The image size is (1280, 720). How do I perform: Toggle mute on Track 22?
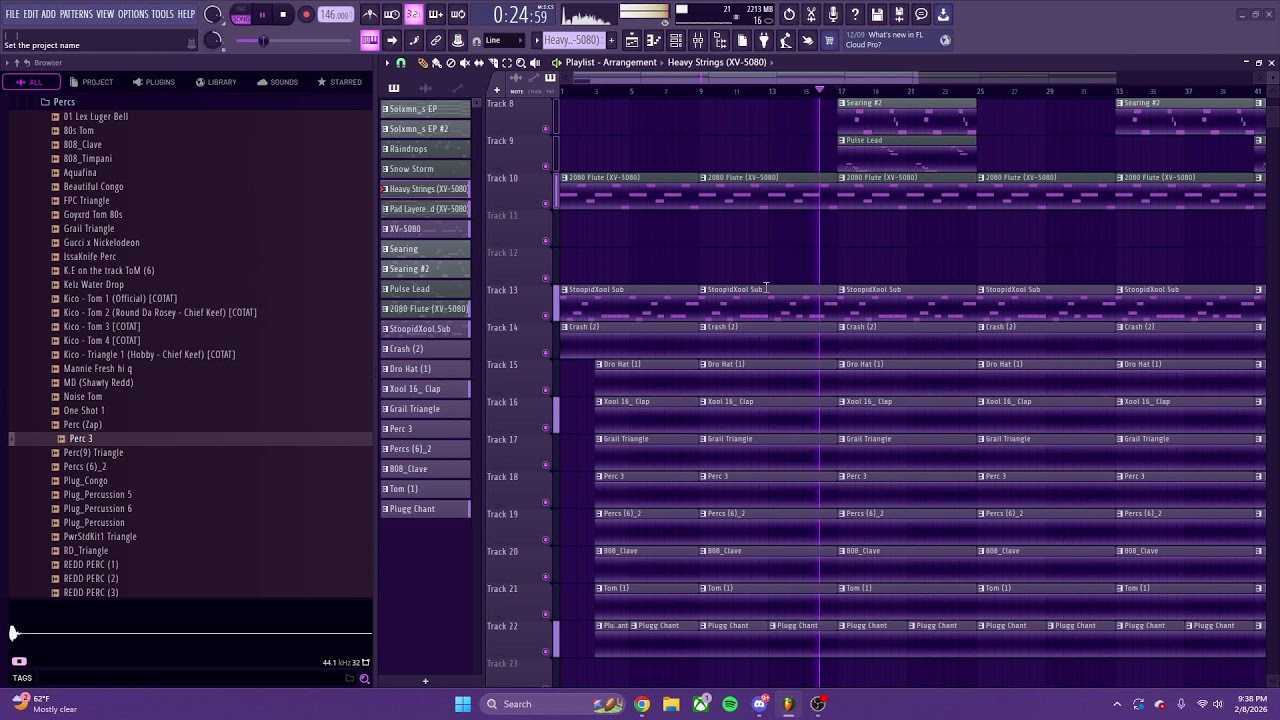(546, 651)
